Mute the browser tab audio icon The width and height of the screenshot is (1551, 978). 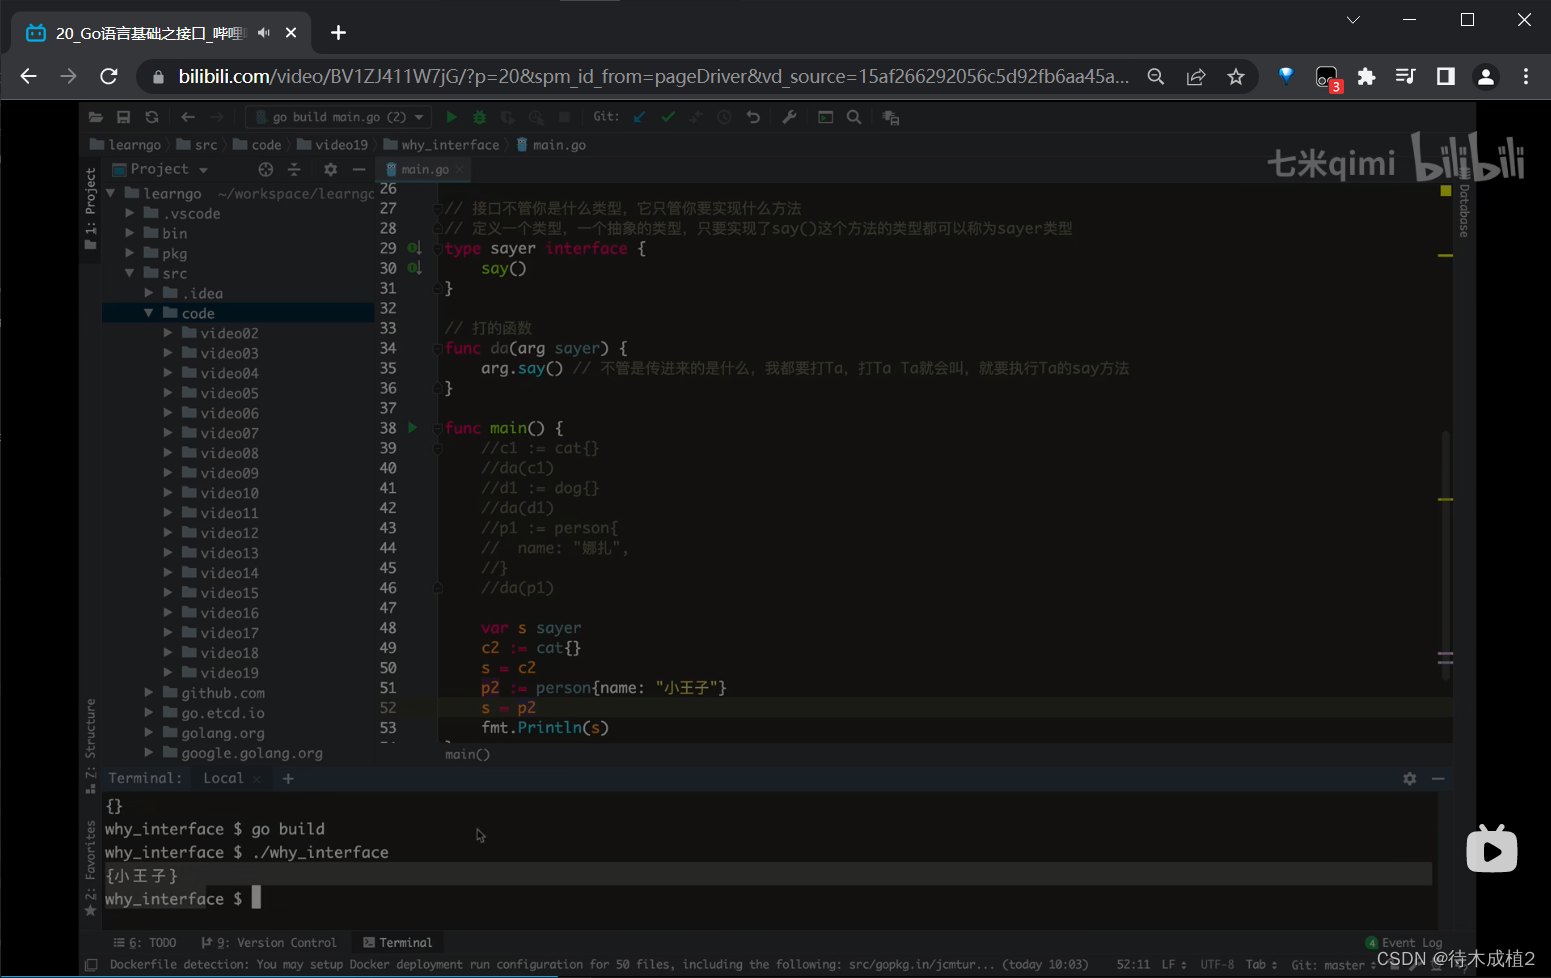point(264,33)
